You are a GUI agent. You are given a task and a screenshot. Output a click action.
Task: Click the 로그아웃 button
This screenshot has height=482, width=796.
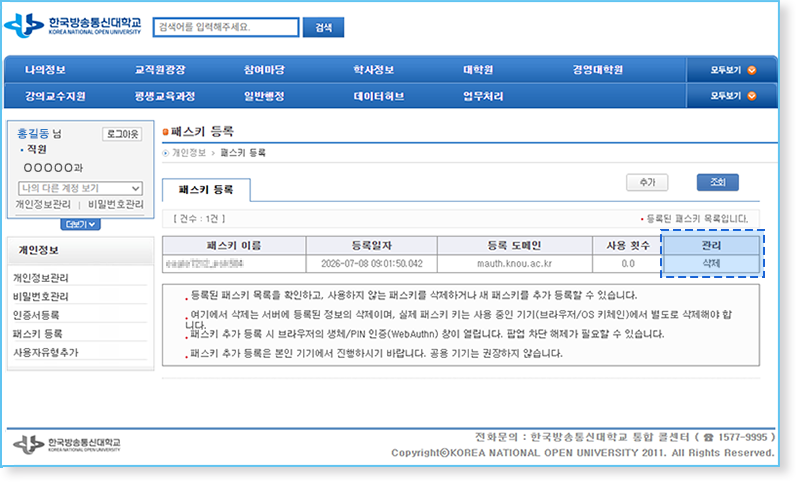tap(122, 134)
